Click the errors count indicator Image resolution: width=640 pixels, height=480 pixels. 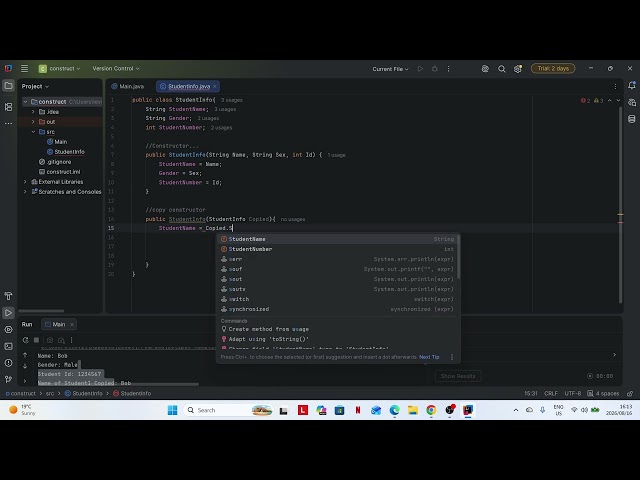click(x=585, y=100)
